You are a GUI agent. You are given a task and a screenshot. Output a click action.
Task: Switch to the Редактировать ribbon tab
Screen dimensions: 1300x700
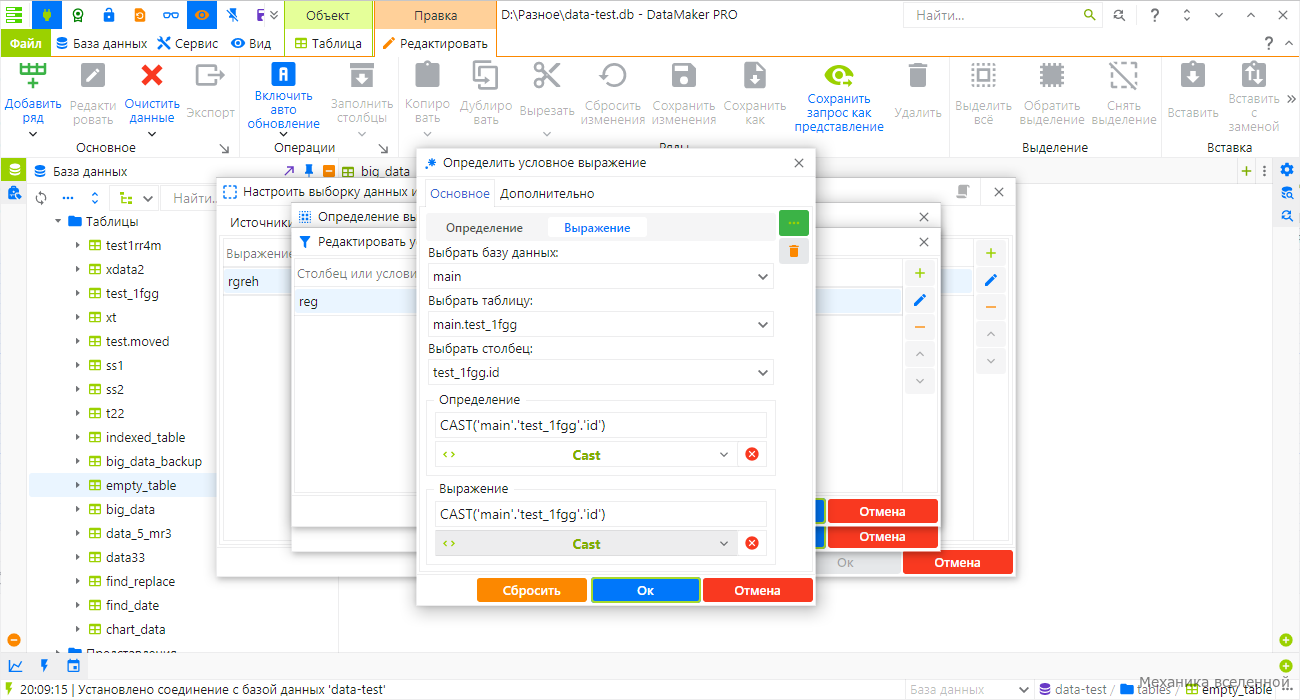(435, 43)
